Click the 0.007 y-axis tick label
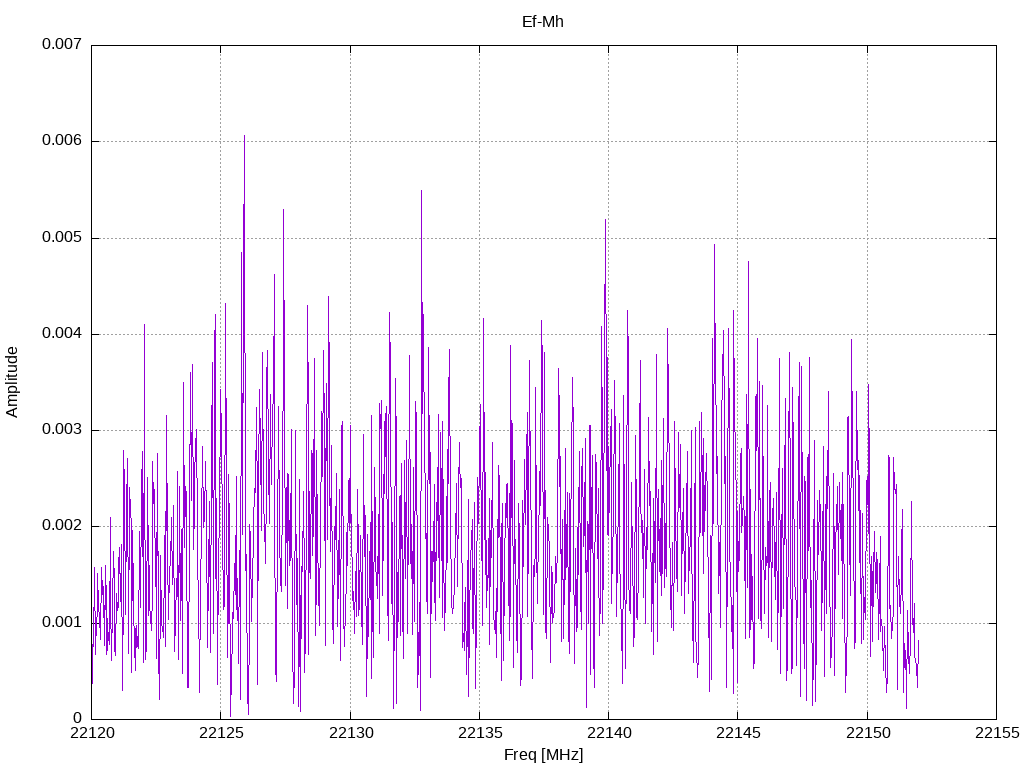Screen dimensions: 1024x768 click(x=62, y=44)
